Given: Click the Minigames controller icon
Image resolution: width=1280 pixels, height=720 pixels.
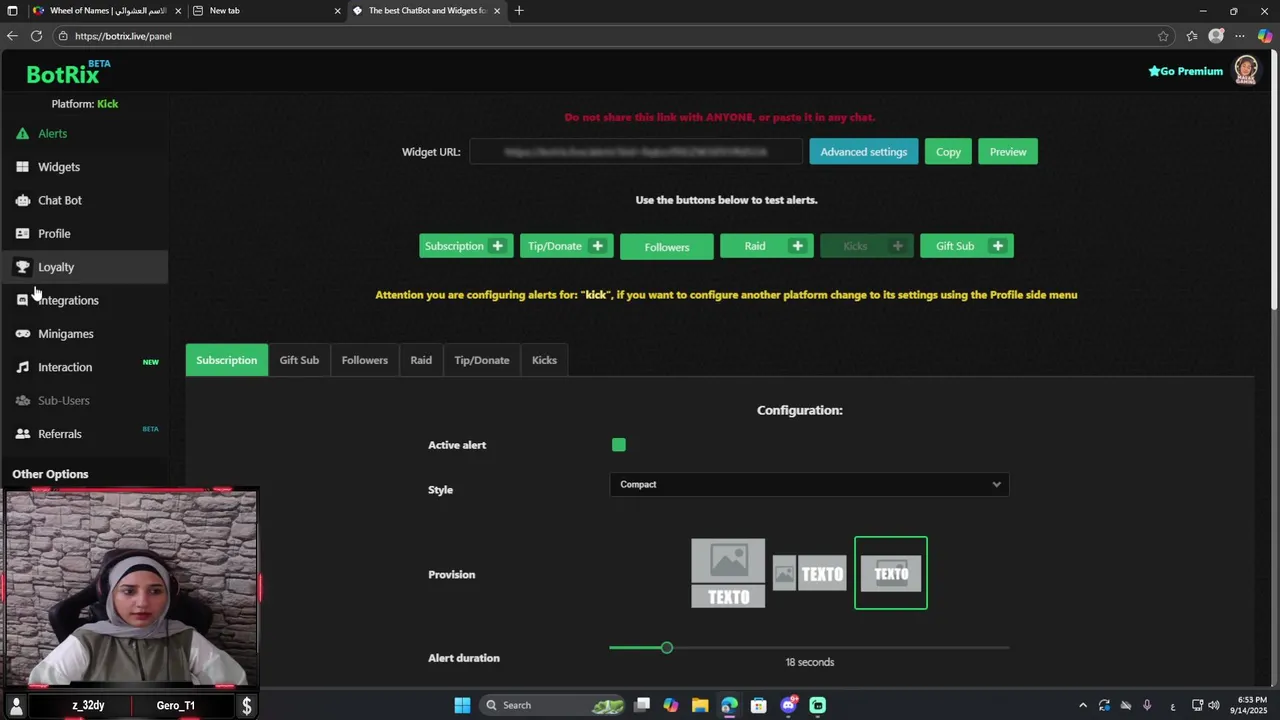Looking at the screenshot, I should click(x=22, y=334).
